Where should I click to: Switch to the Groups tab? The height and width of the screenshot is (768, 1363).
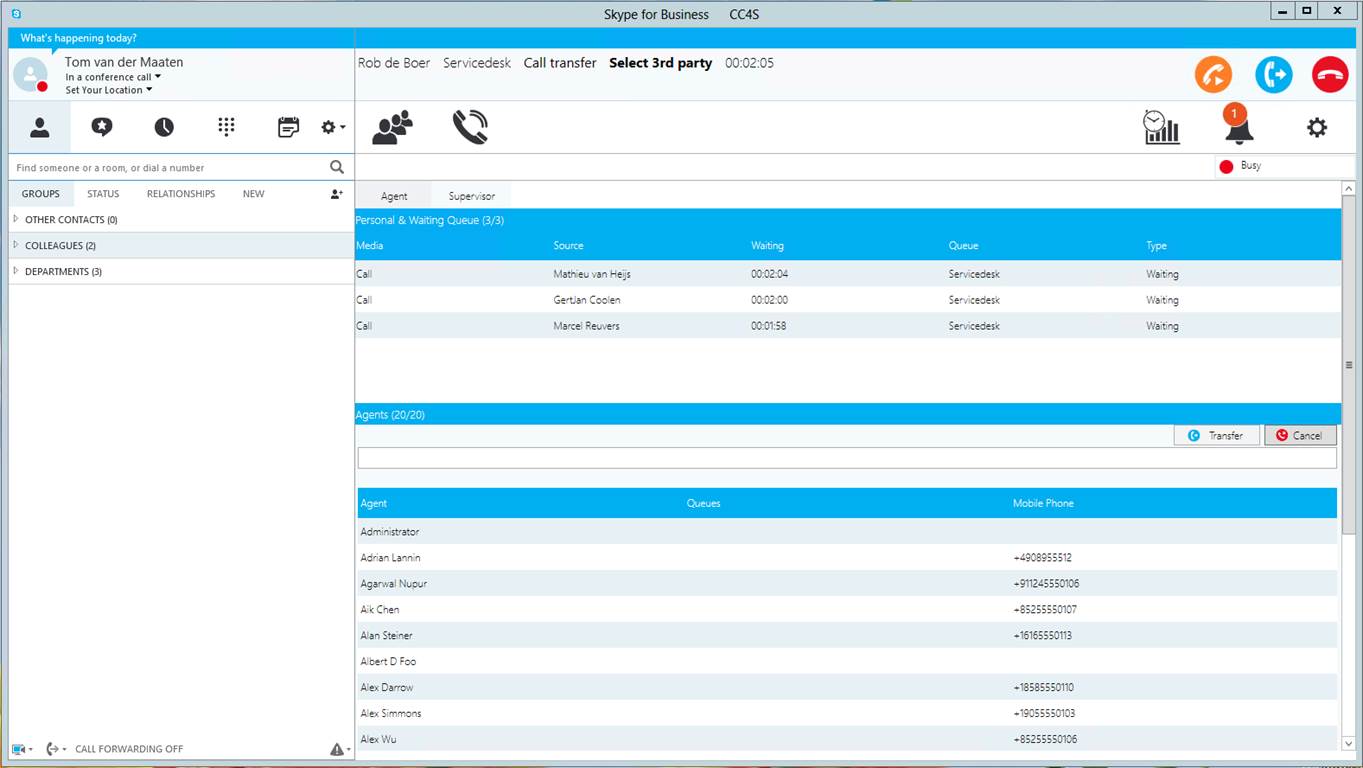[41, 194]
